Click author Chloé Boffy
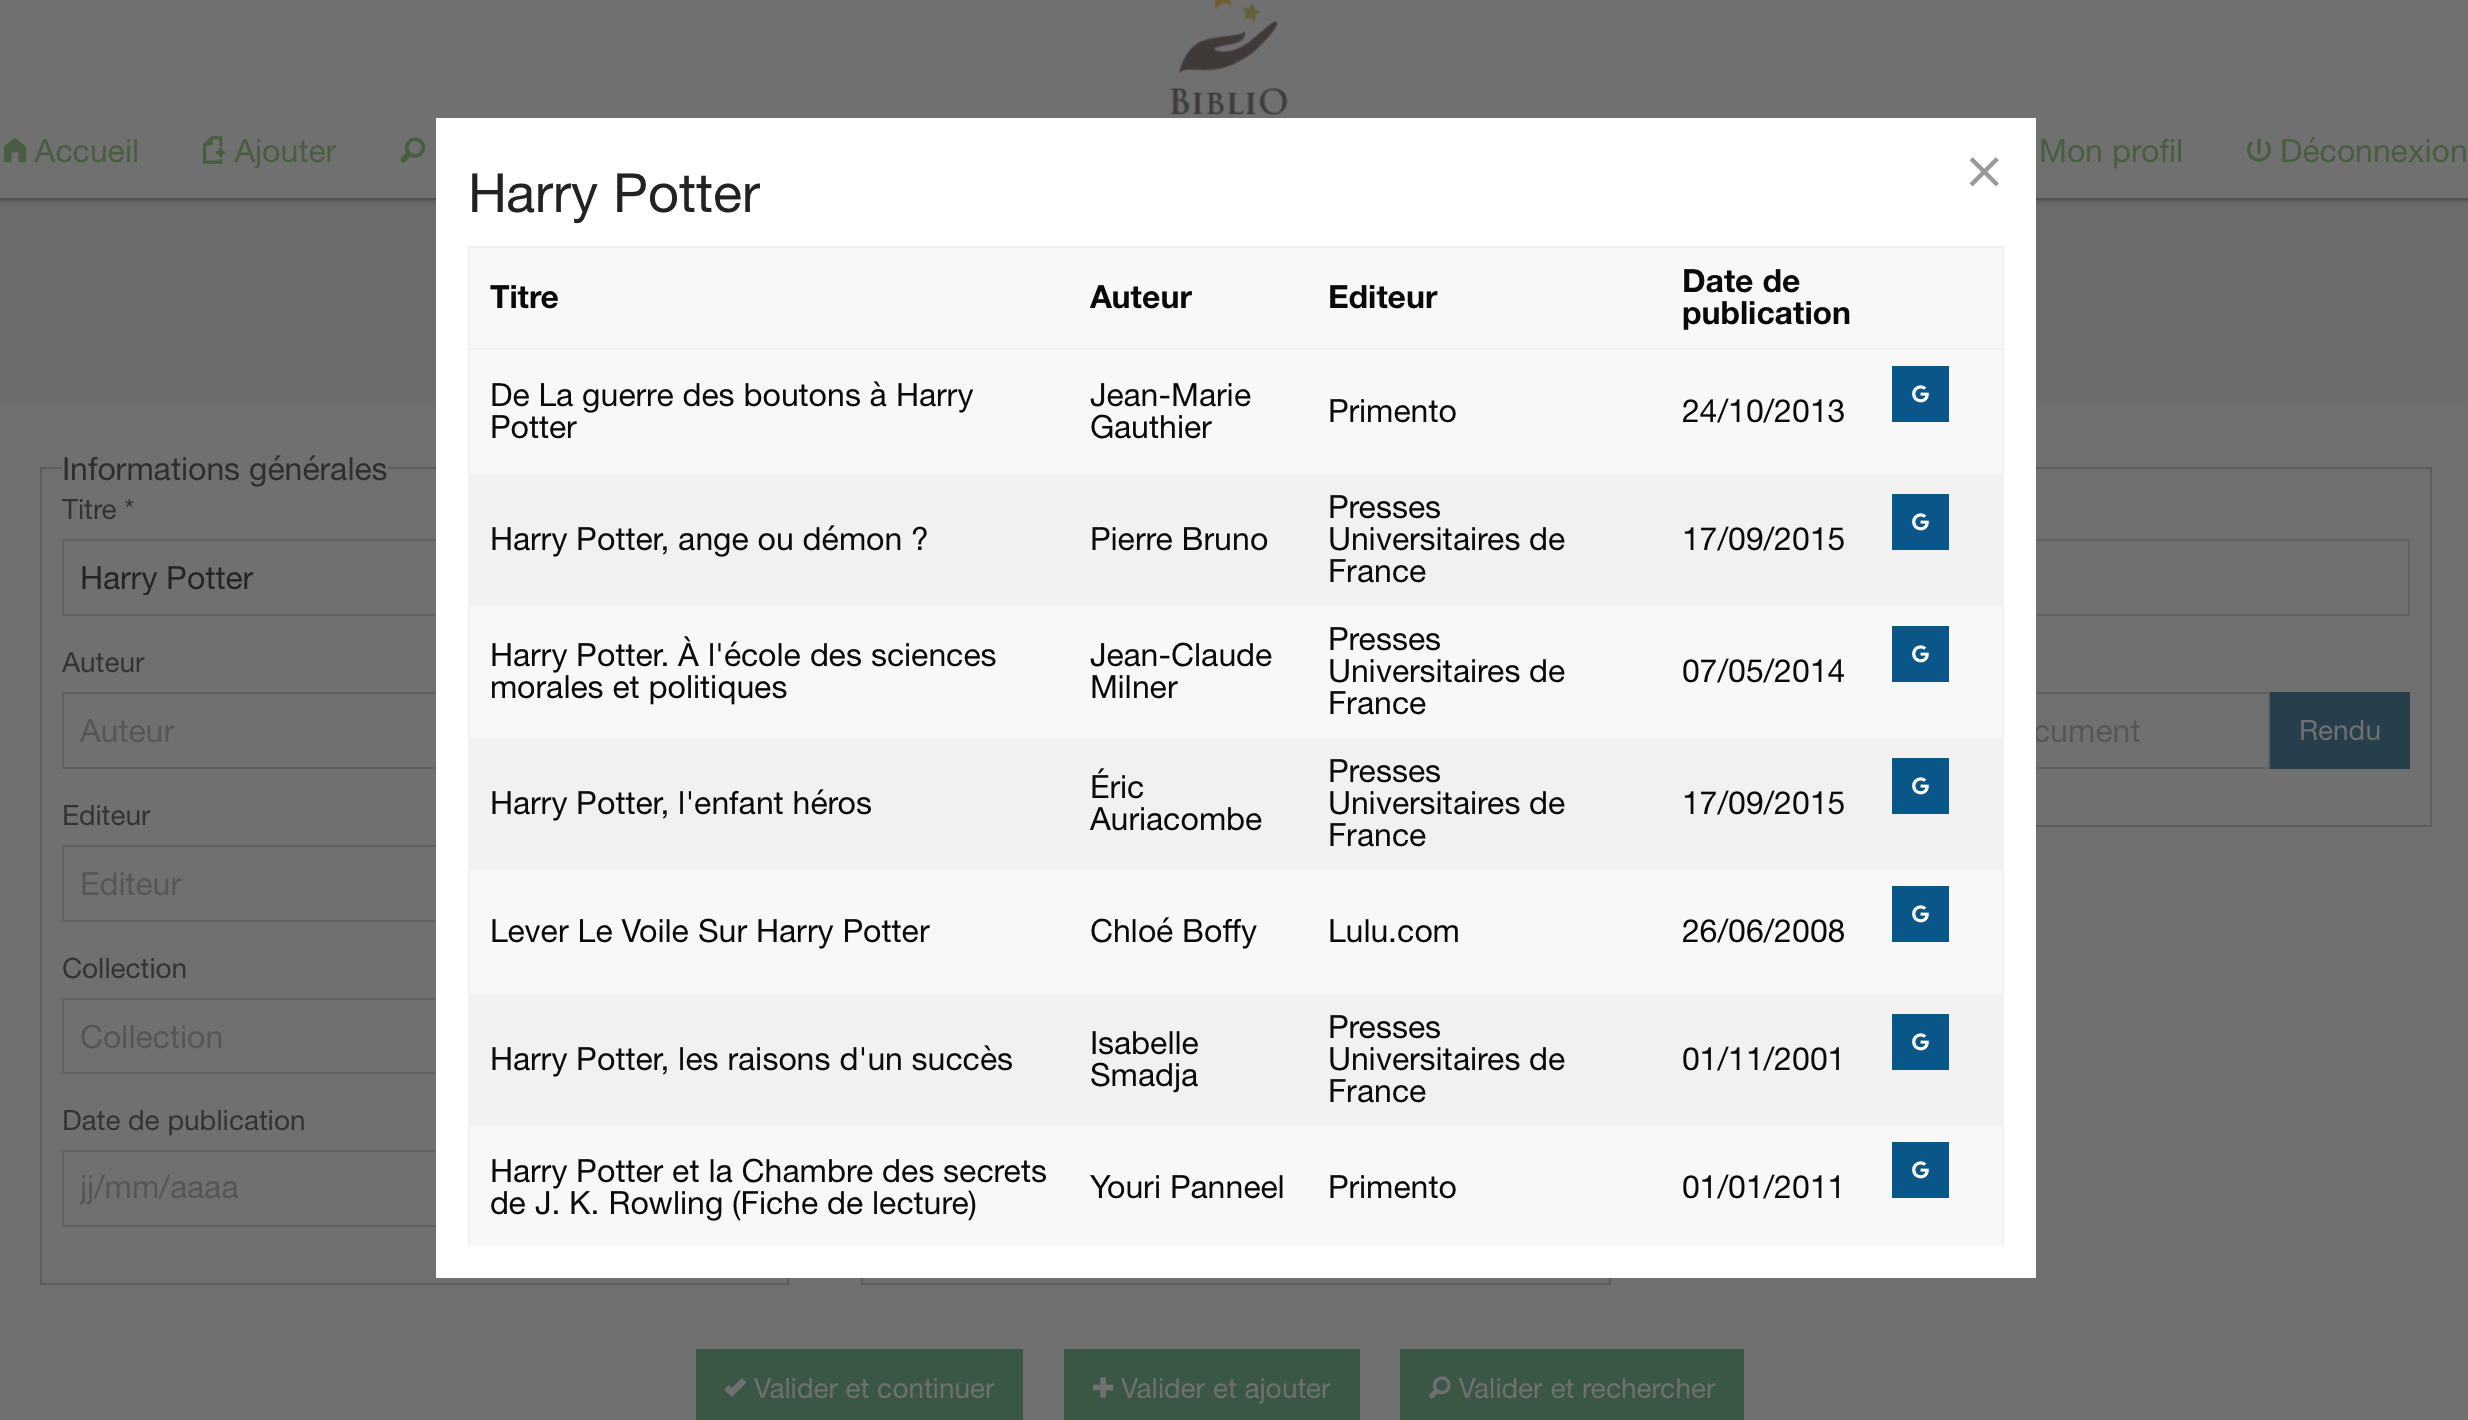 click(1173, 931)
